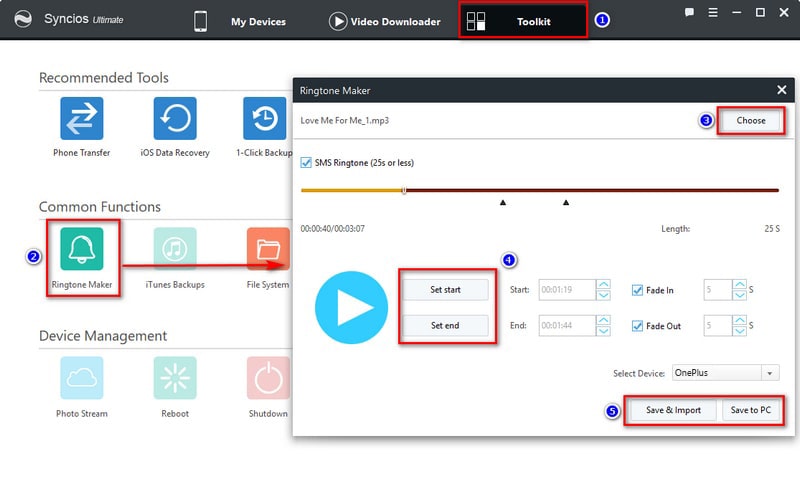Toggle SMS Ringtone (25s or less) checkbox
The height and width of the screenshot is (482, 800).
306,163
